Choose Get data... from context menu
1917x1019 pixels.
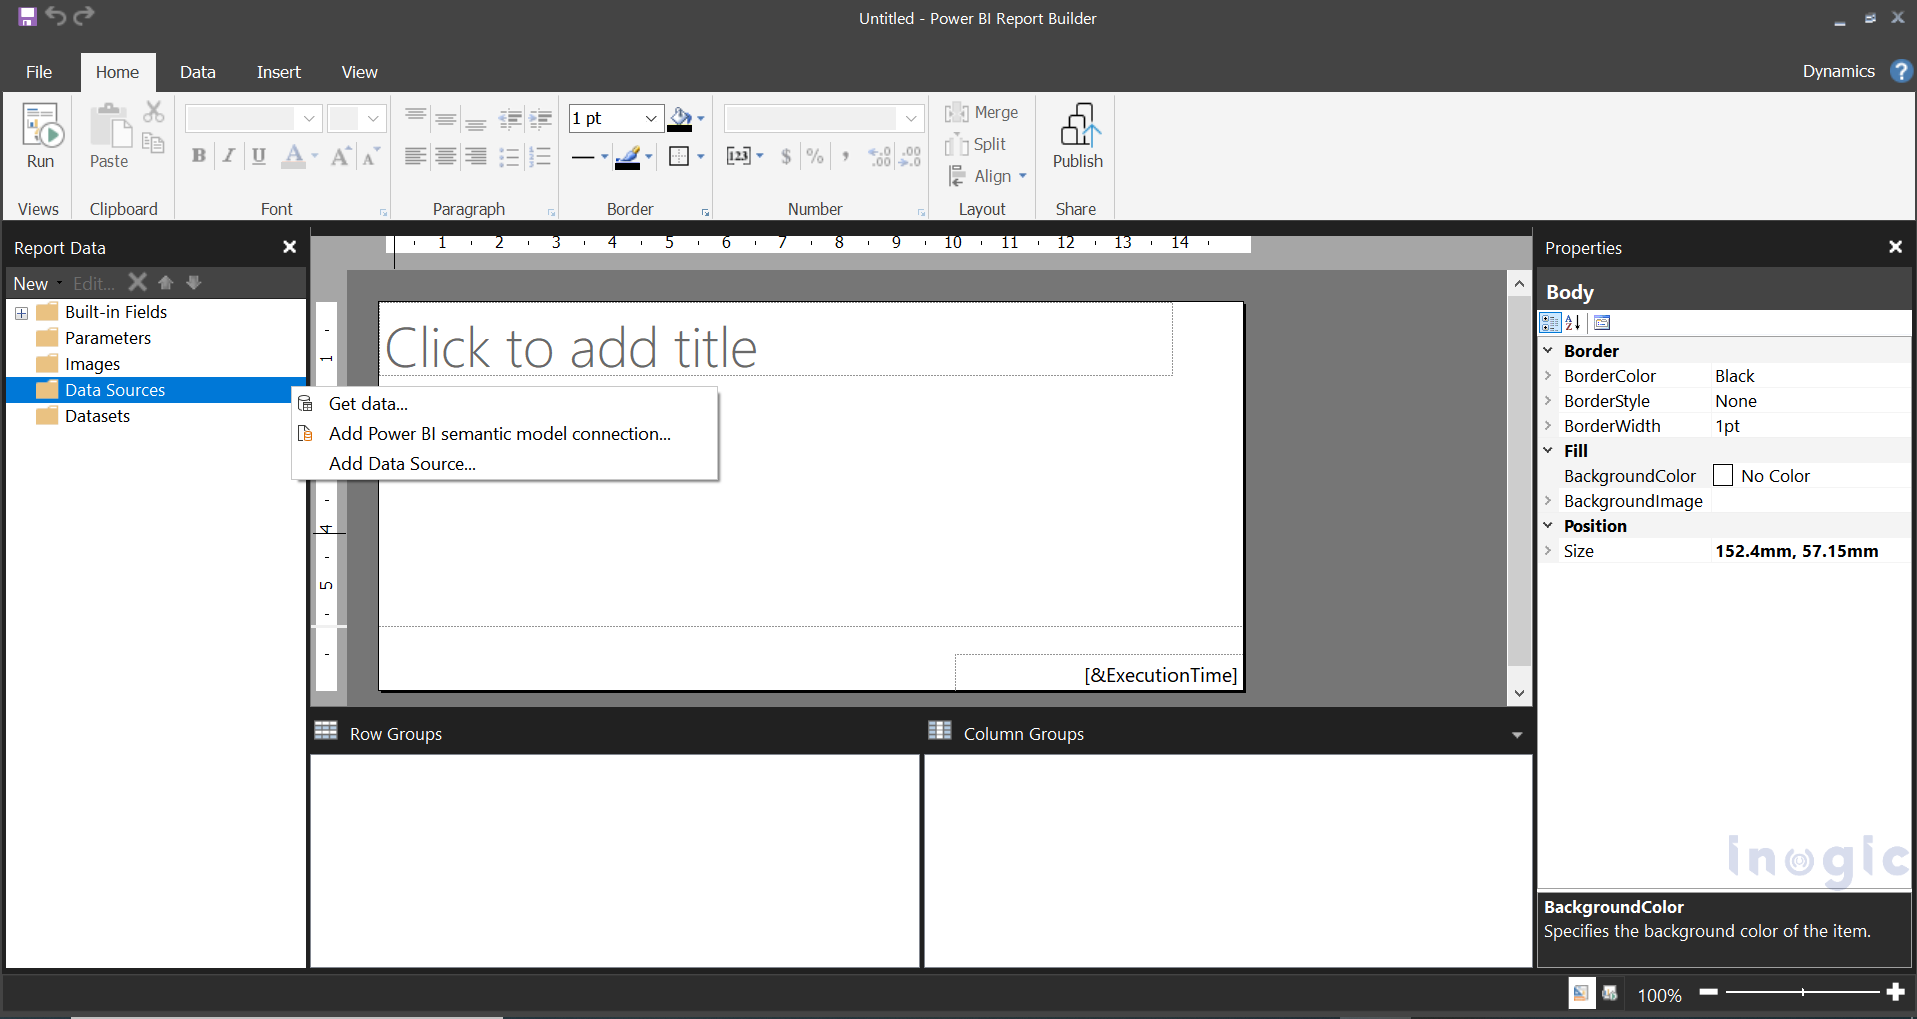point(505,404)
